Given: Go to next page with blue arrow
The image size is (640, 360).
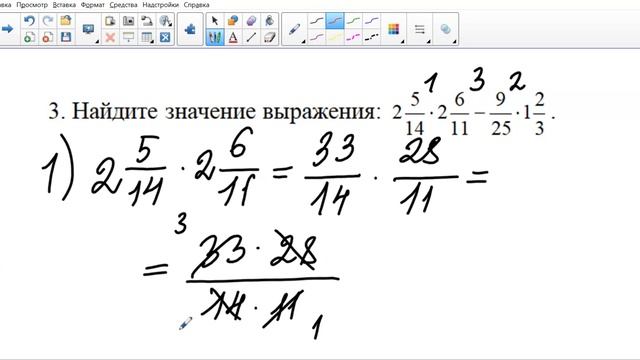Looking at the screenshot, I should [7, 29].
